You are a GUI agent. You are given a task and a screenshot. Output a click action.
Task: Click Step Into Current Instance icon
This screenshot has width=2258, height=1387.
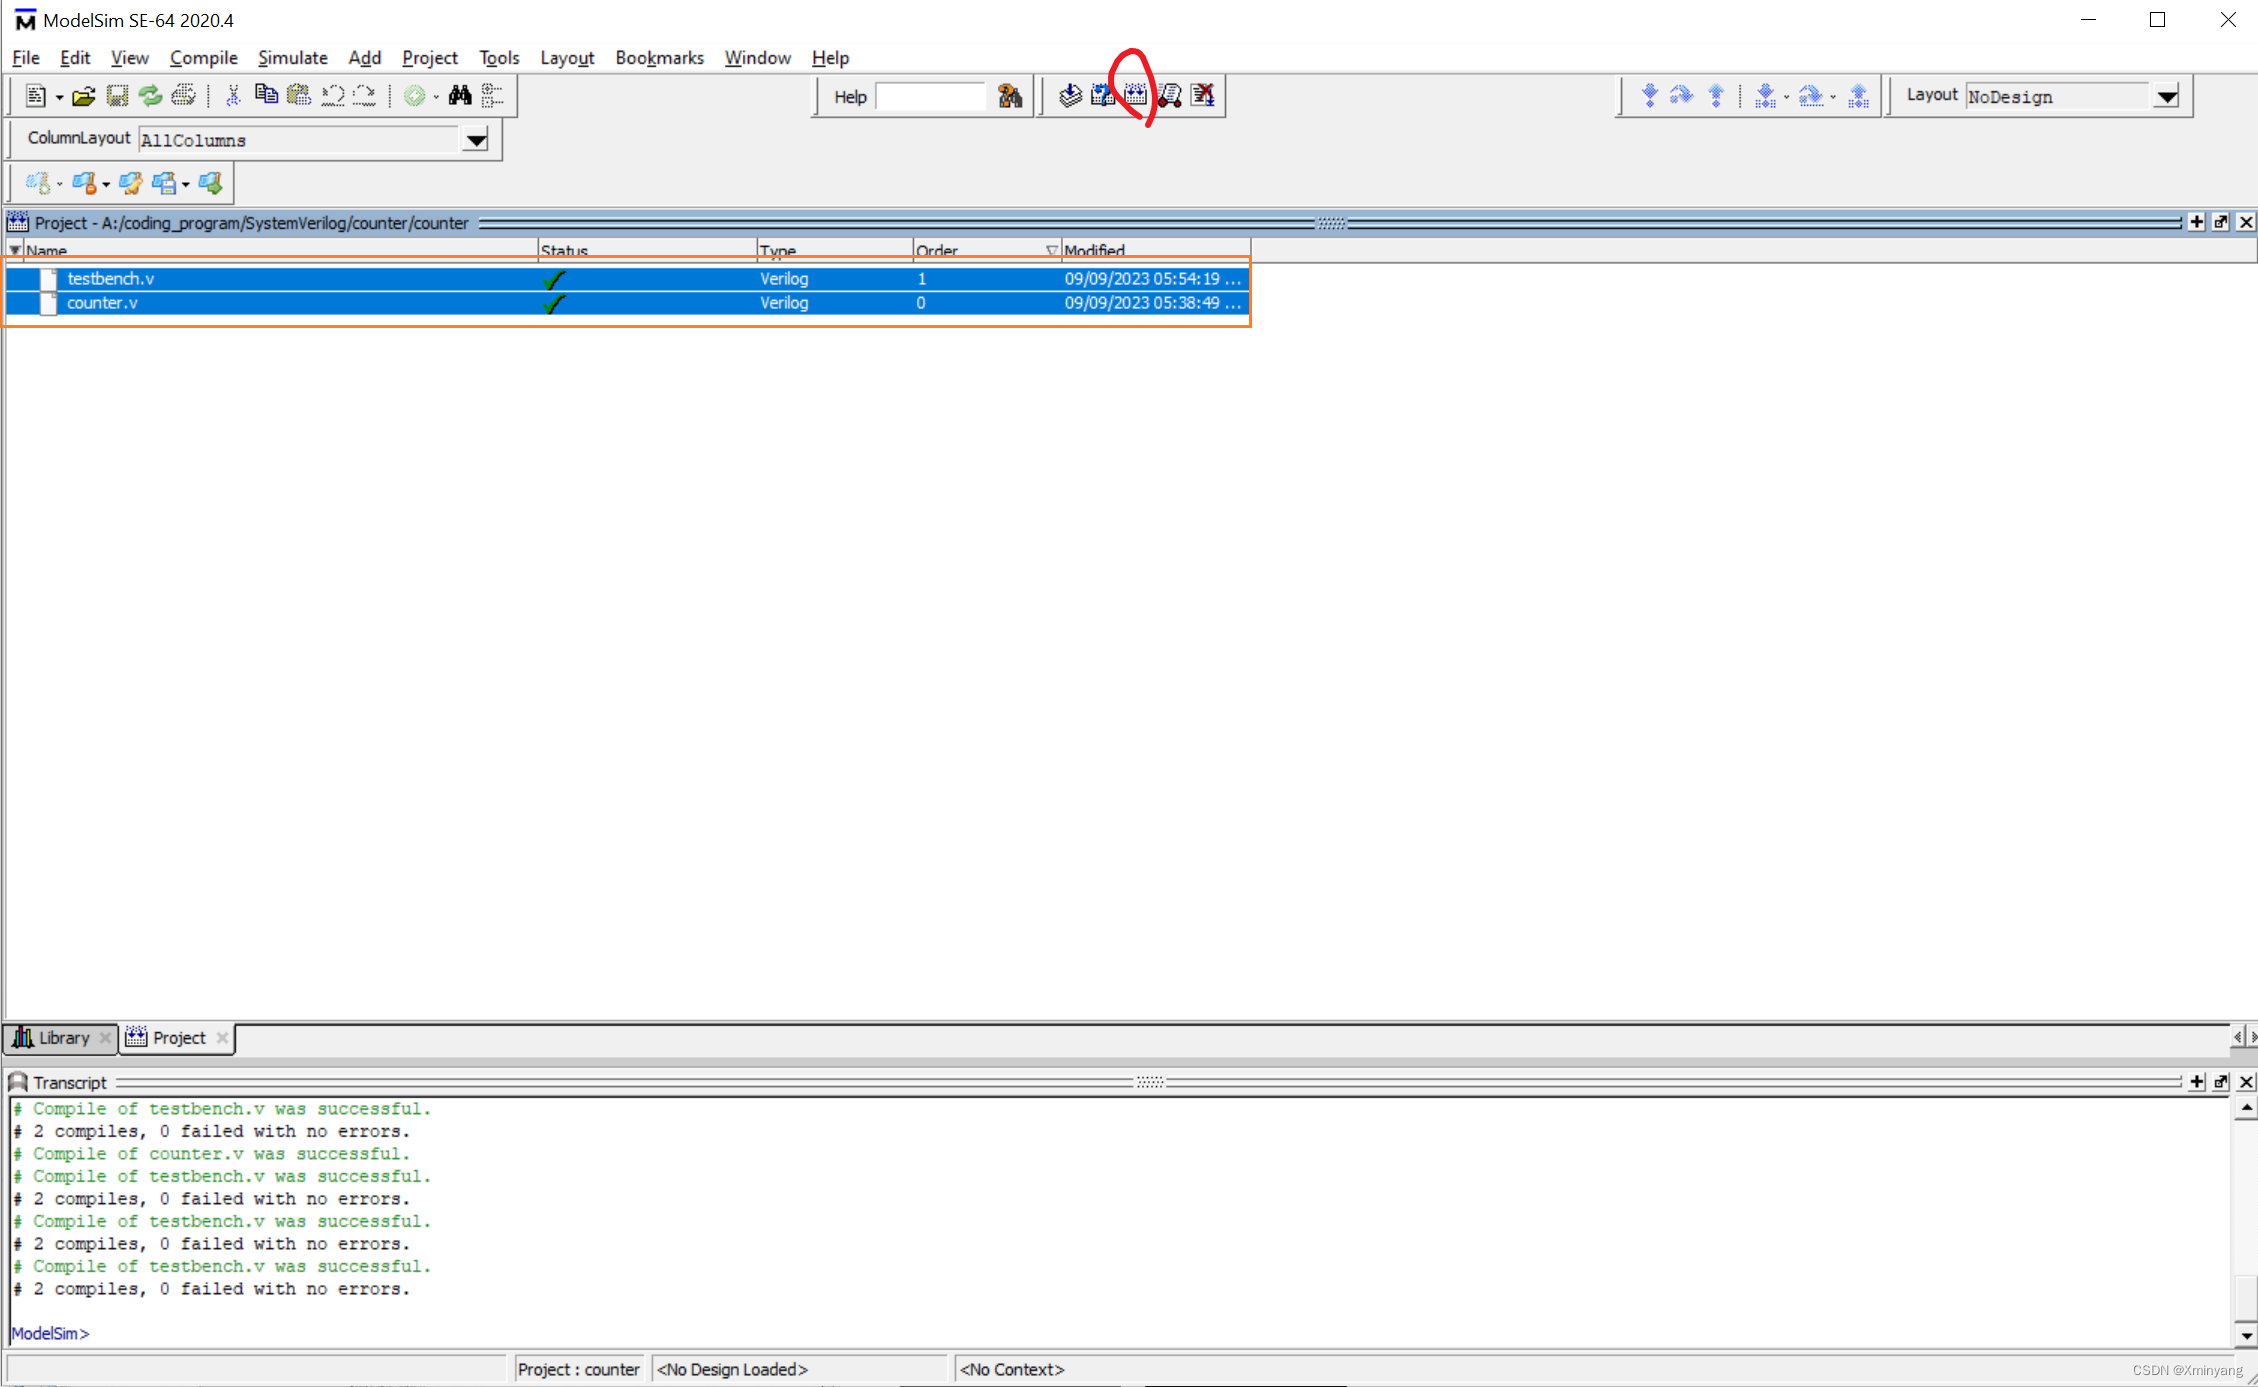(1765, 96)
